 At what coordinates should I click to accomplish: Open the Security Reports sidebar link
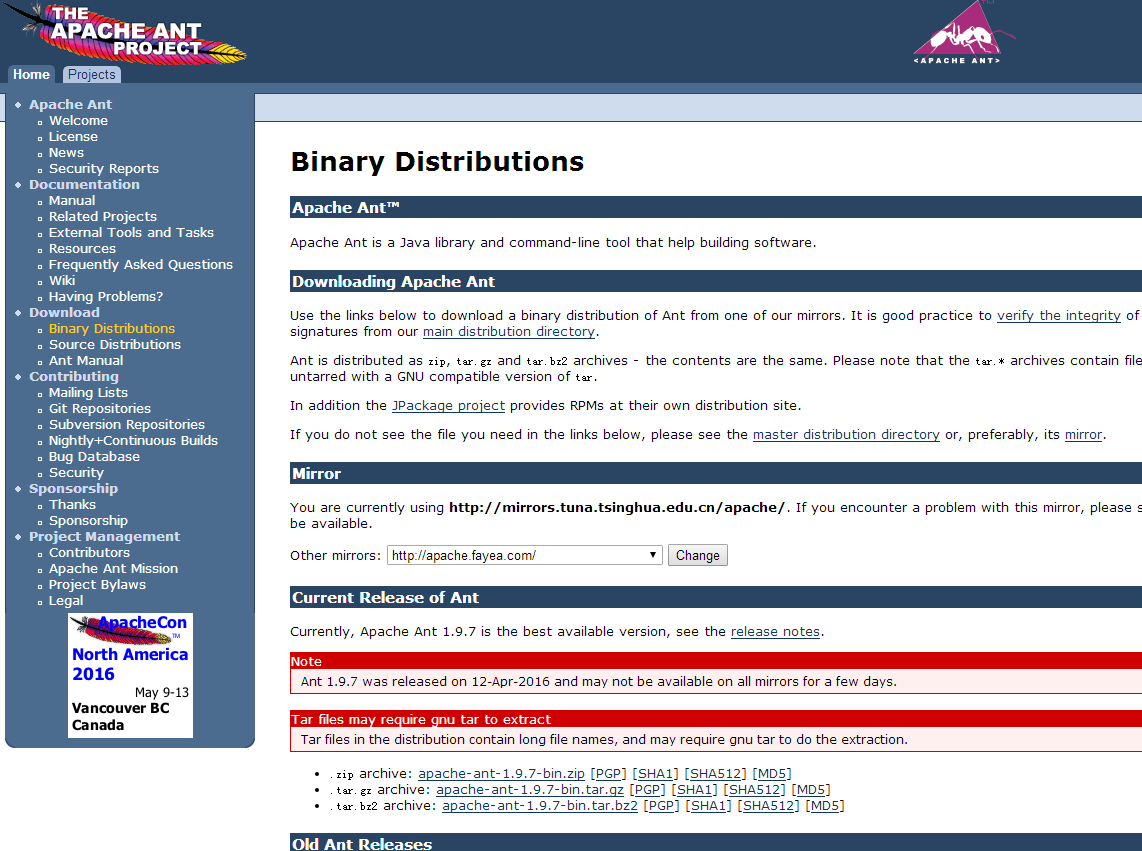coord(103,168)
